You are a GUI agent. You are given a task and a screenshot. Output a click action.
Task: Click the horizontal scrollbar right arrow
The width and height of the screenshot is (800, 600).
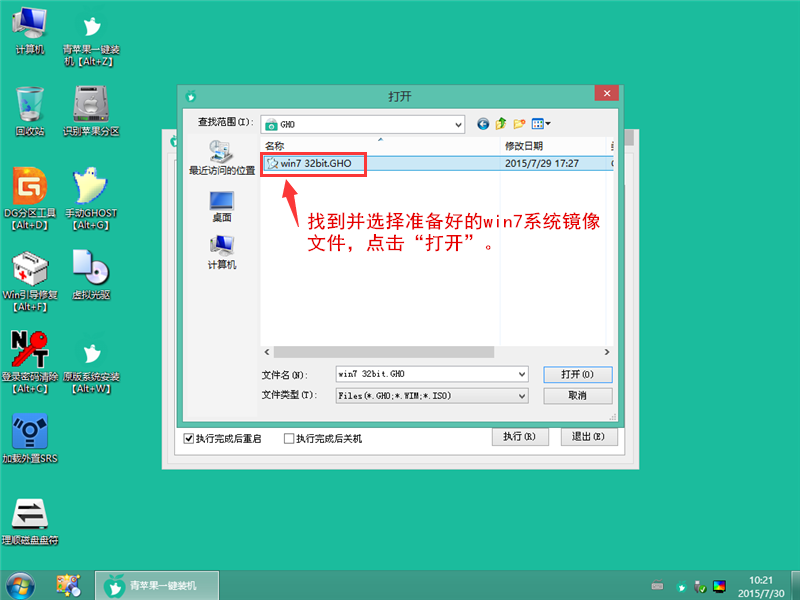click(606, 352)
